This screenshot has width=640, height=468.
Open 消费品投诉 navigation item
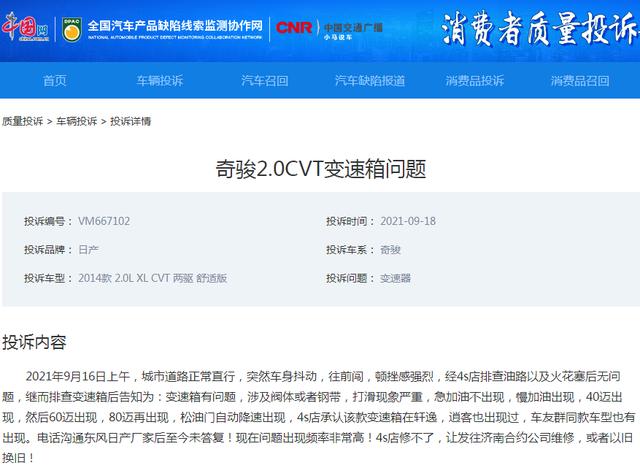pyautogui.click(x=475, y=80)
